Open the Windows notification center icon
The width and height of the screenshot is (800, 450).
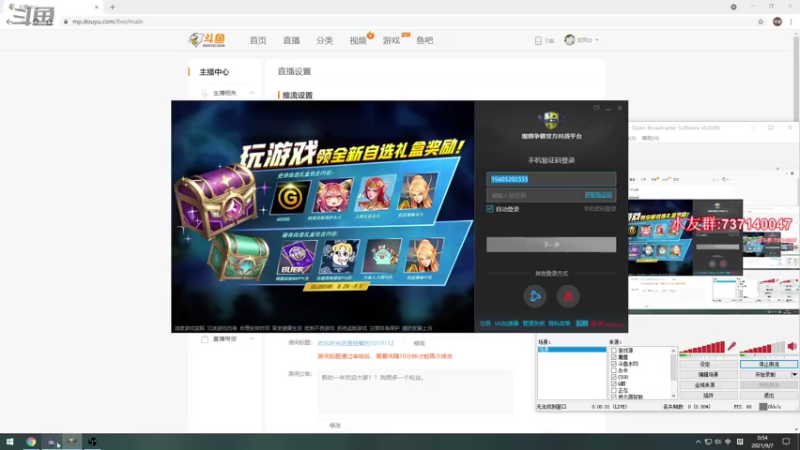786,442
